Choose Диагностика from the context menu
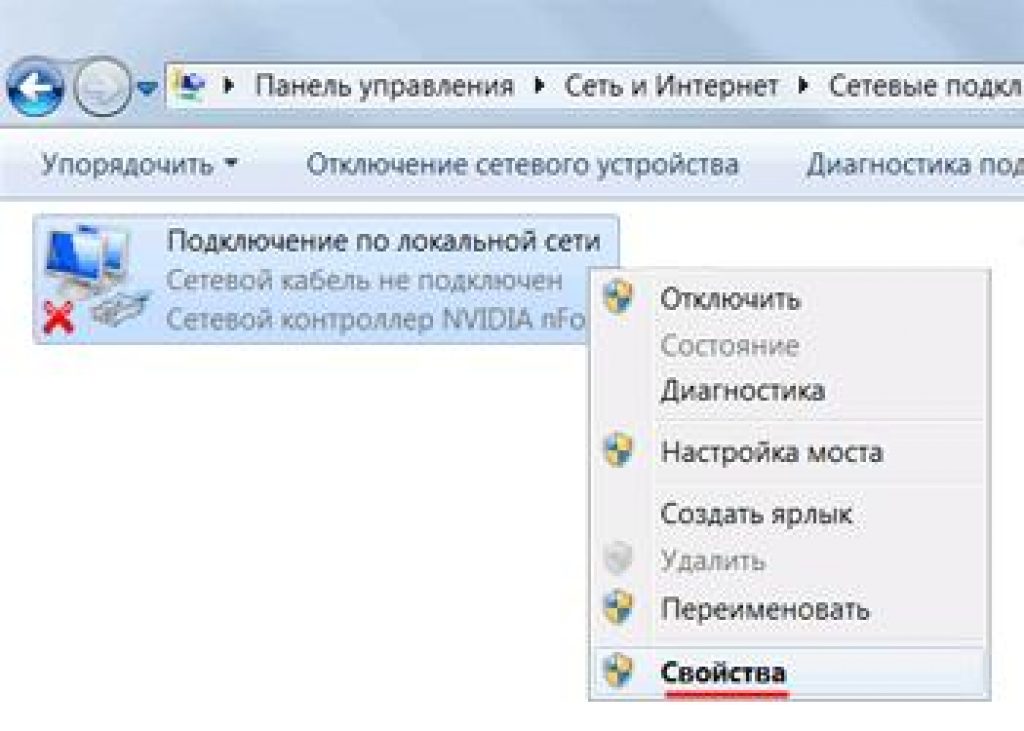 tap(742, 390)
